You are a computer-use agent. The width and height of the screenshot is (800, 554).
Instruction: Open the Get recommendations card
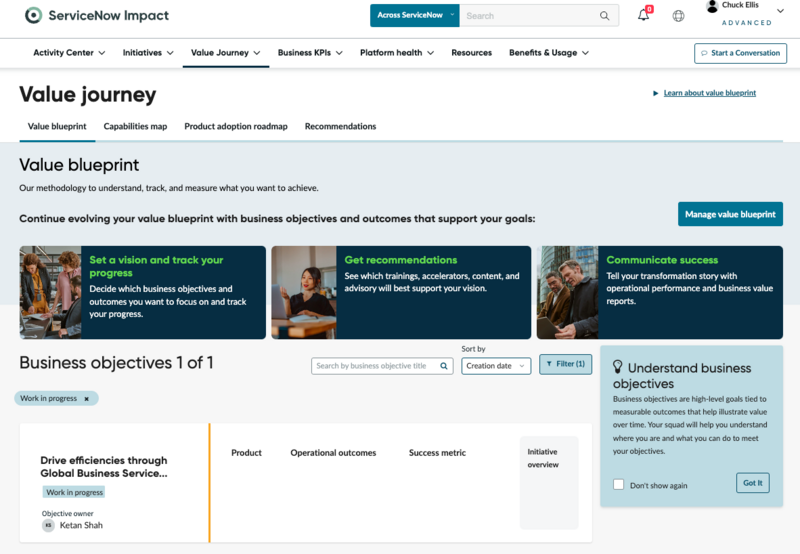click(401, 292)
